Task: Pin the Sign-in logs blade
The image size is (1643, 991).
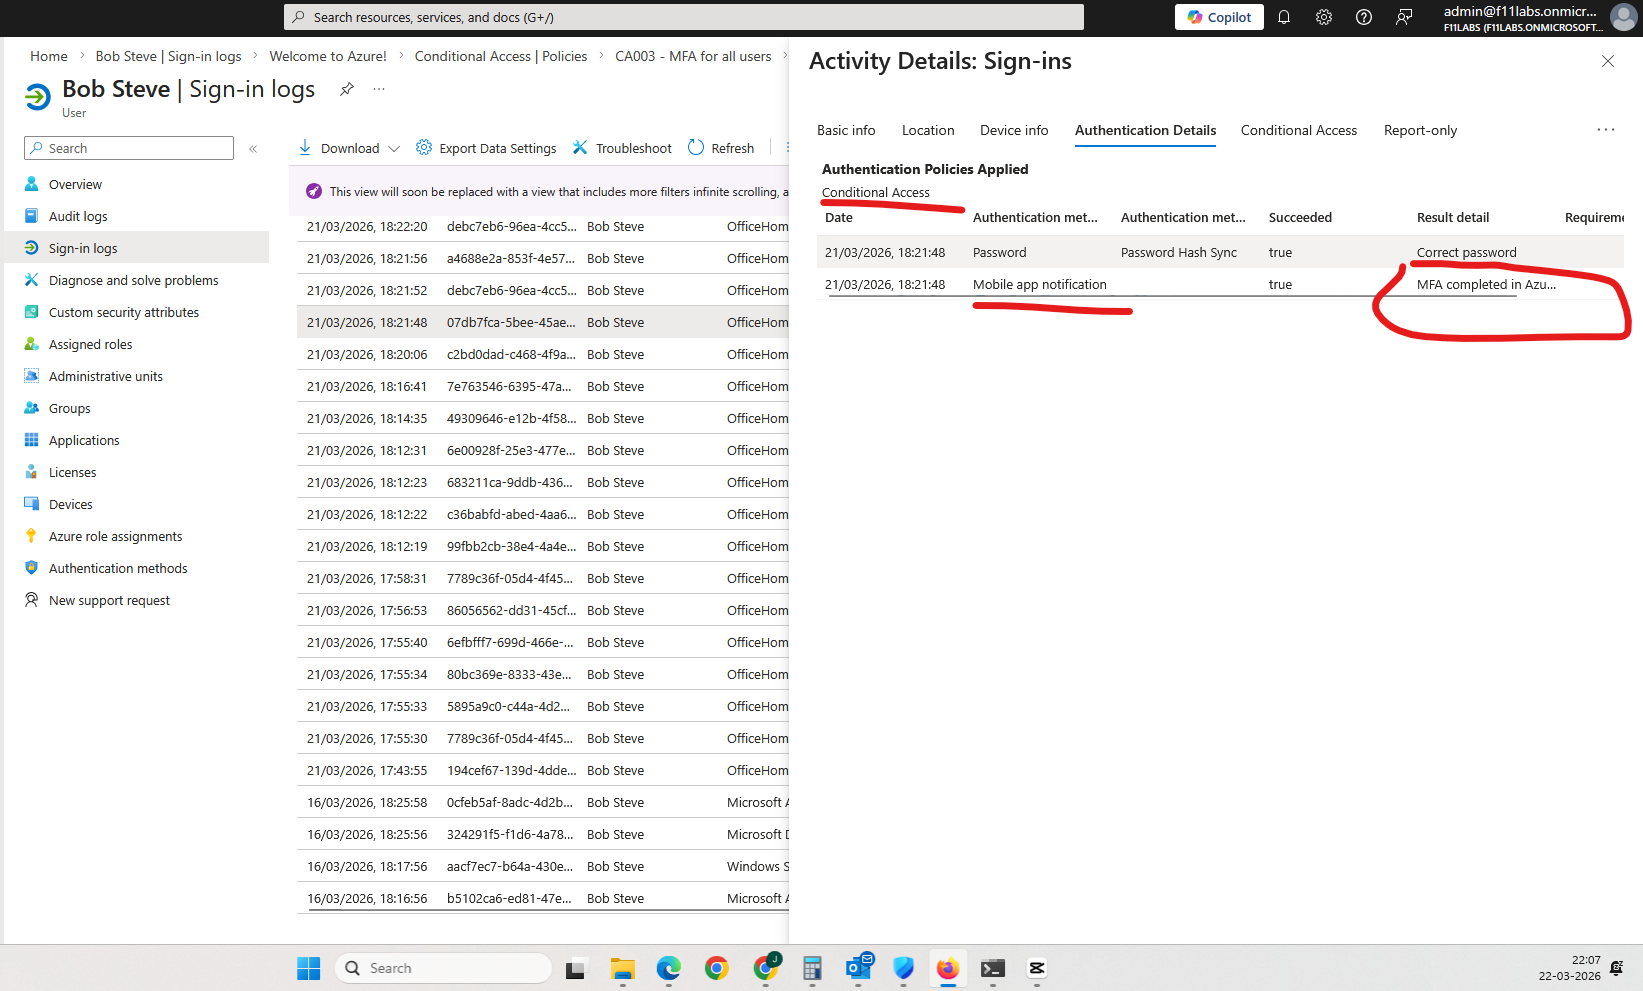Action: click(x=346, y=89)
